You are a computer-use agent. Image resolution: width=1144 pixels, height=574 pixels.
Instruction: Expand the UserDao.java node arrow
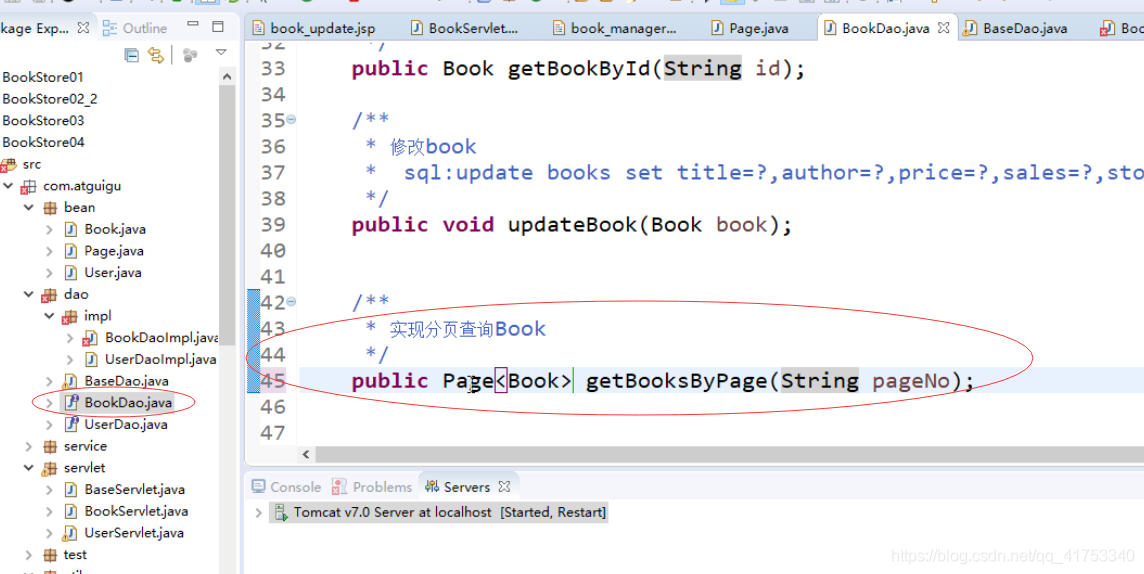pos(49,424)
